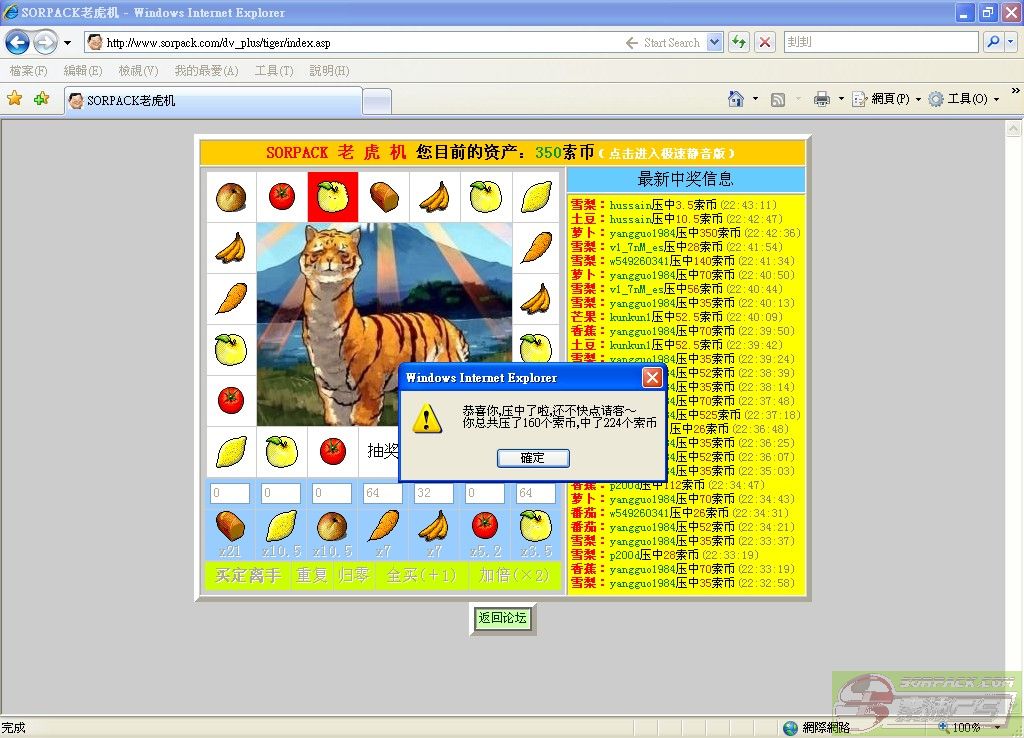Open the 我的最愛(A) Favorites menu
Image resolution: width=1024 pixels, height=738 pixels.
[x=206, y=71]
